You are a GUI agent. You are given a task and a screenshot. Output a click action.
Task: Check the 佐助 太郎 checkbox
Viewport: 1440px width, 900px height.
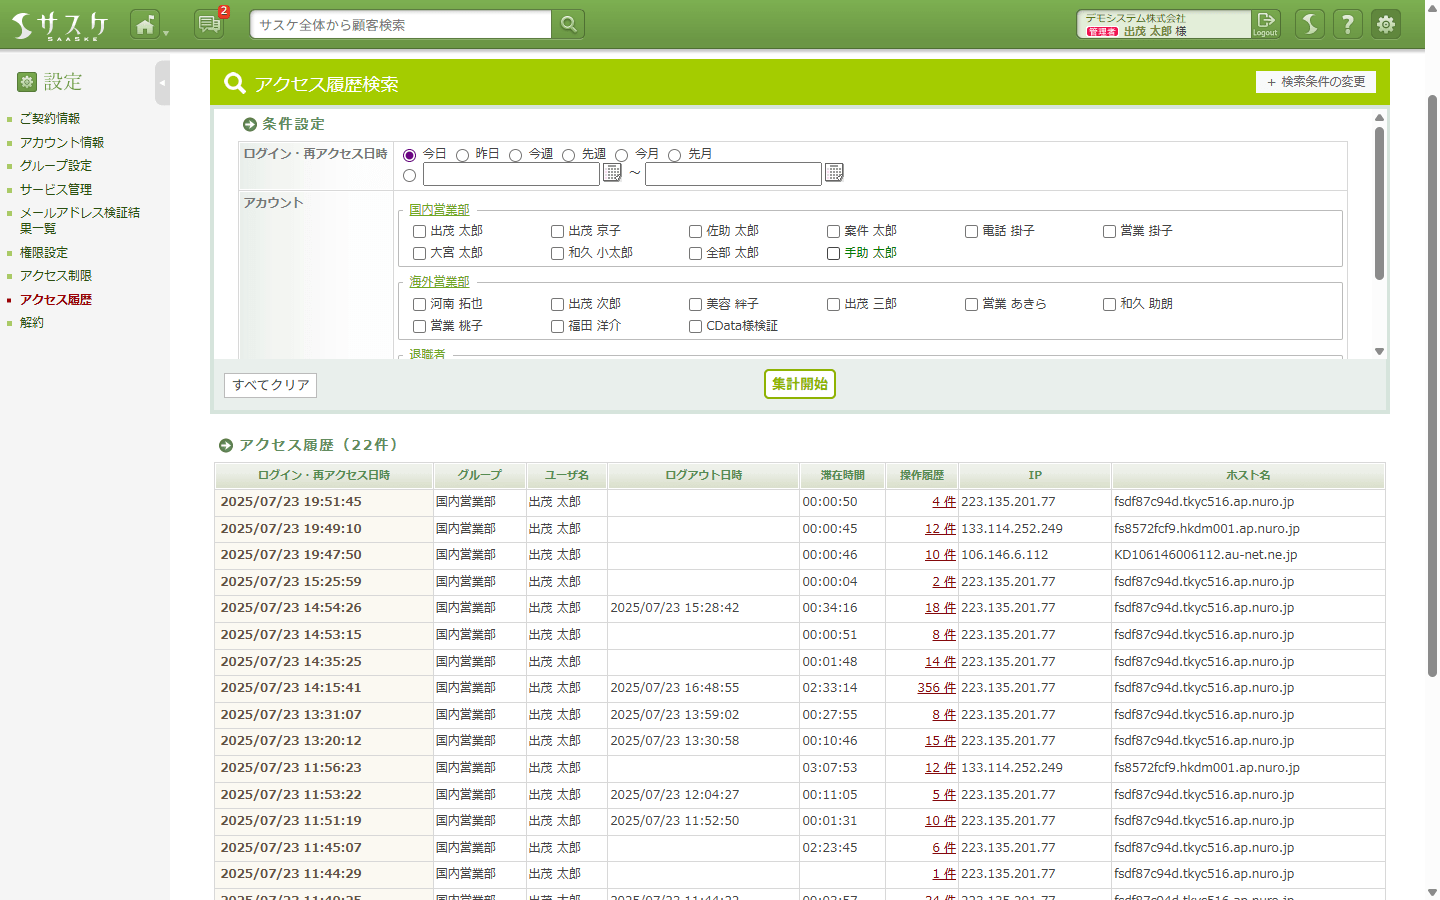696,231
